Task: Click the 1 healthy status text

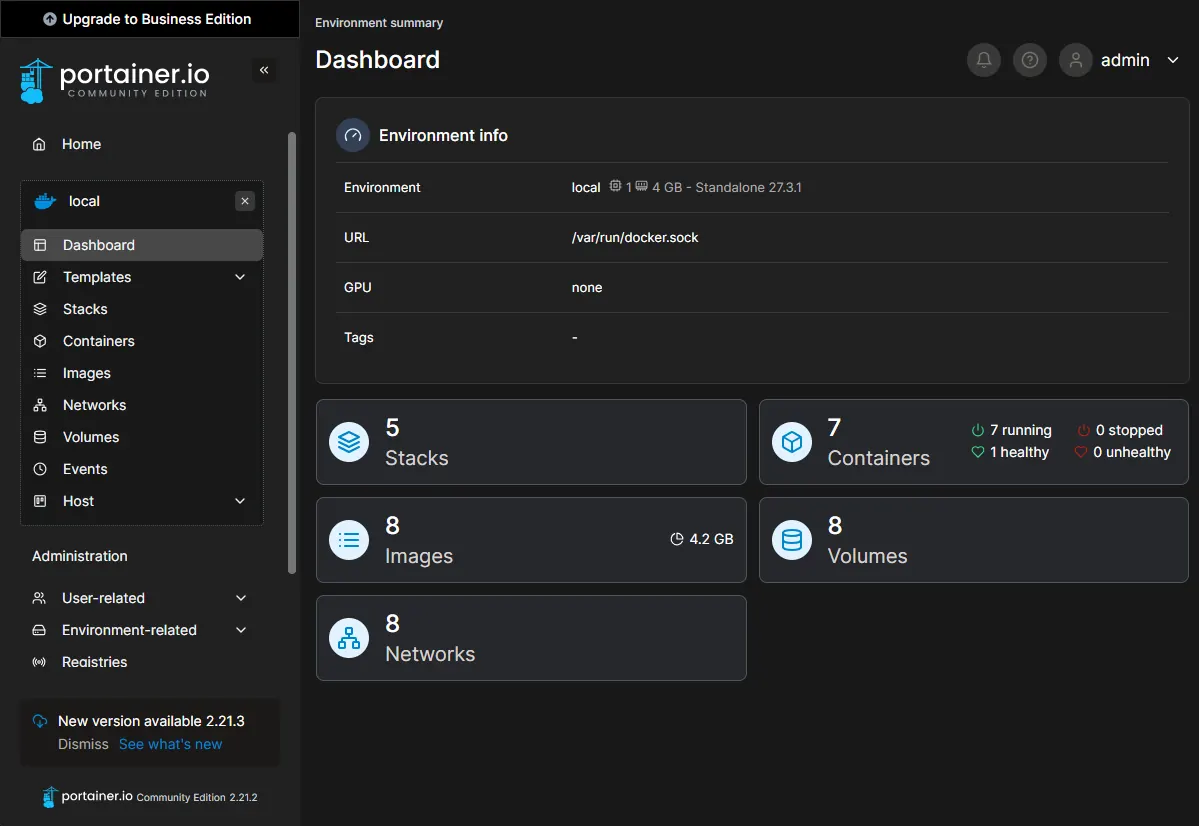Action: tap(1019, 453)
